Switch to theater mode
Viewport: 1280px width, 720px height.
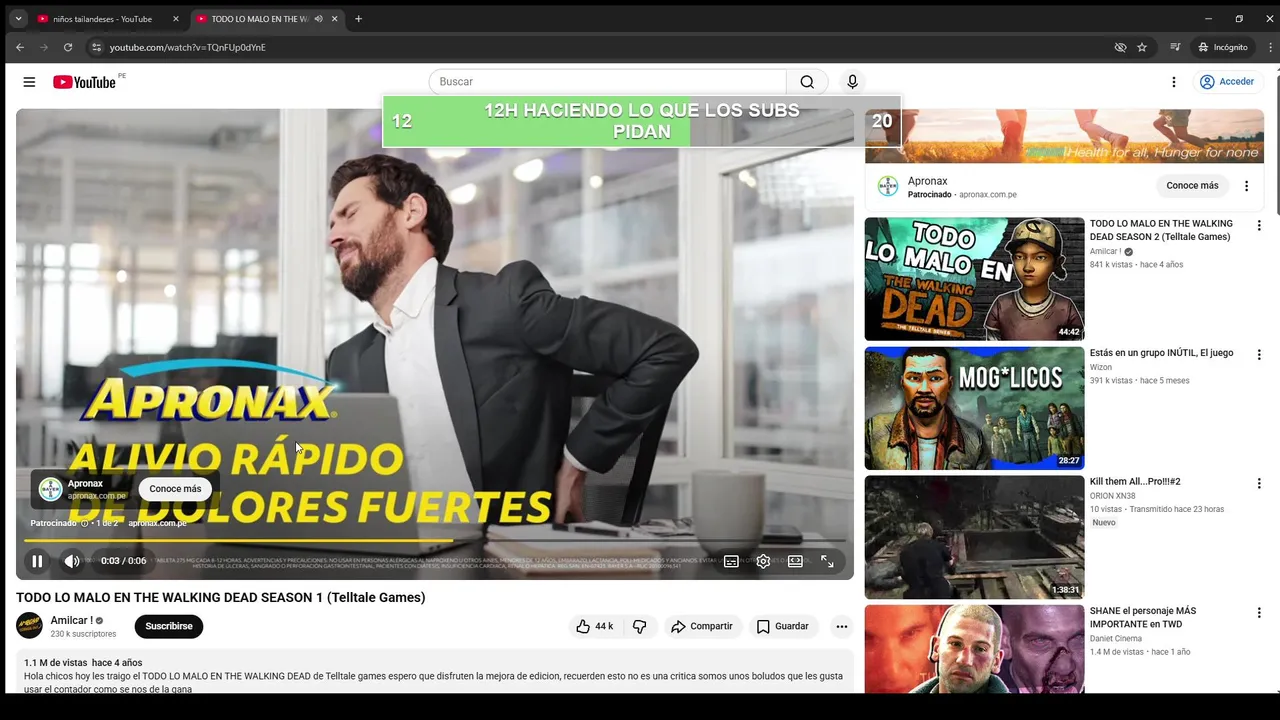point(795,561)
